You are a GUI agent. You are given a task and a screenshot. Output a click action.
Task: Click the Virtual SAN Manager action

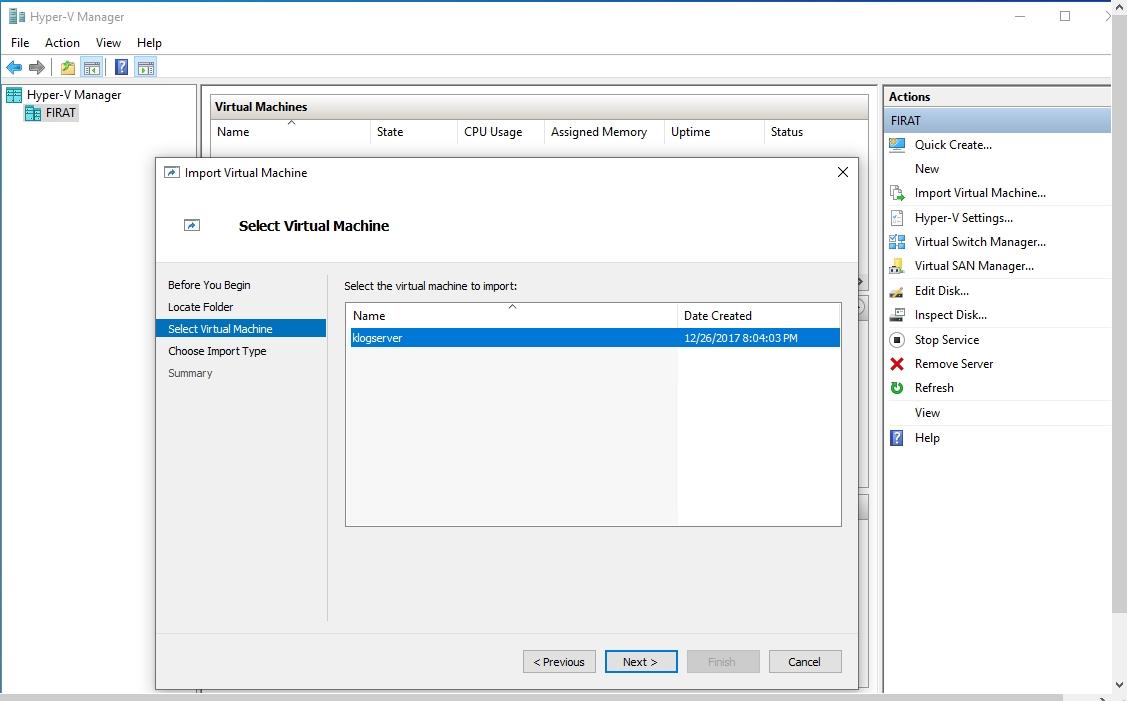974,266
